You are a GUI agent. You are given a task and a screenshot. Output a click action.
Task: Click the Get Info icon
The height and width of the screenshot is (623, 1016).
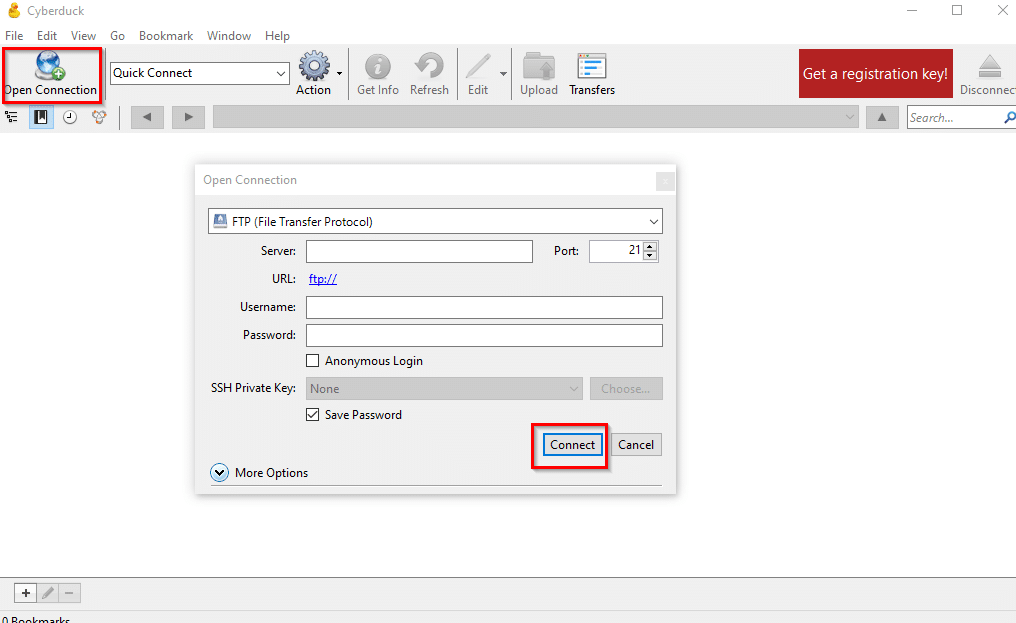(x=378, y=75)
